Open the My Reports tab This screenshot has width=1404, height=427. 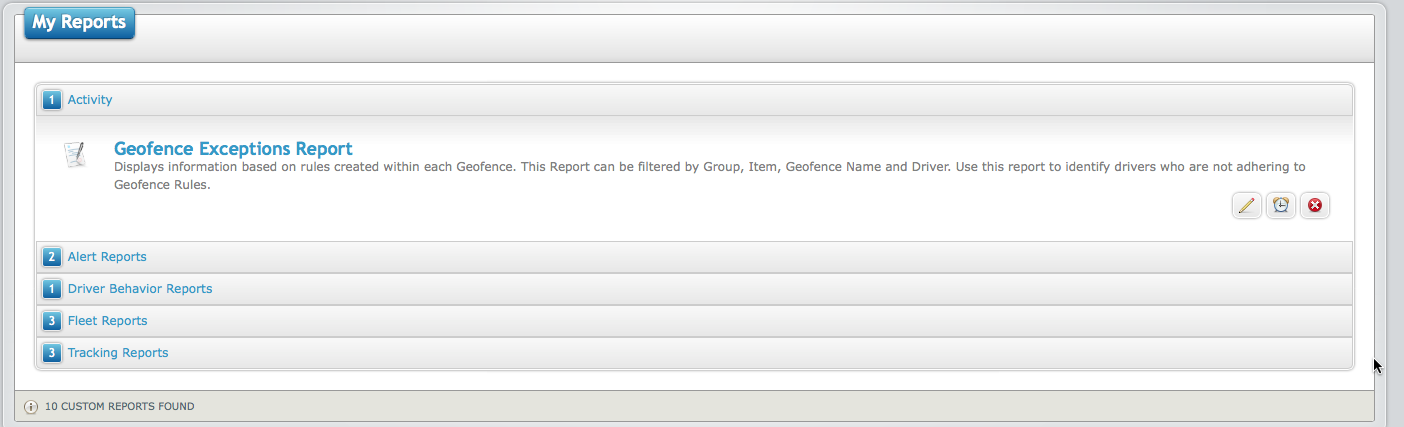79,22
